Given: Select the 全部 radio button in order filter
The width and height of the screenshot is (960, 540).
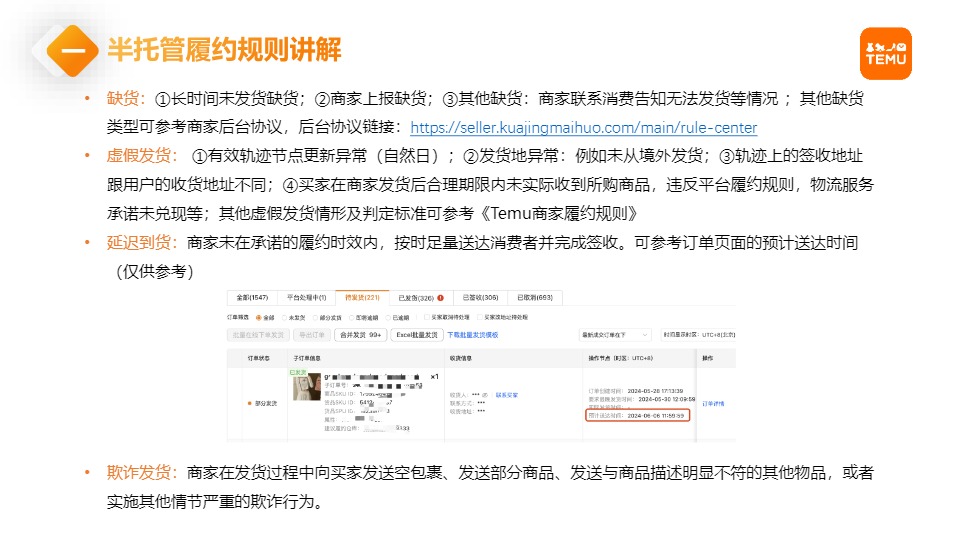Looking at the screenshot, I should click(x=260, y=317).
